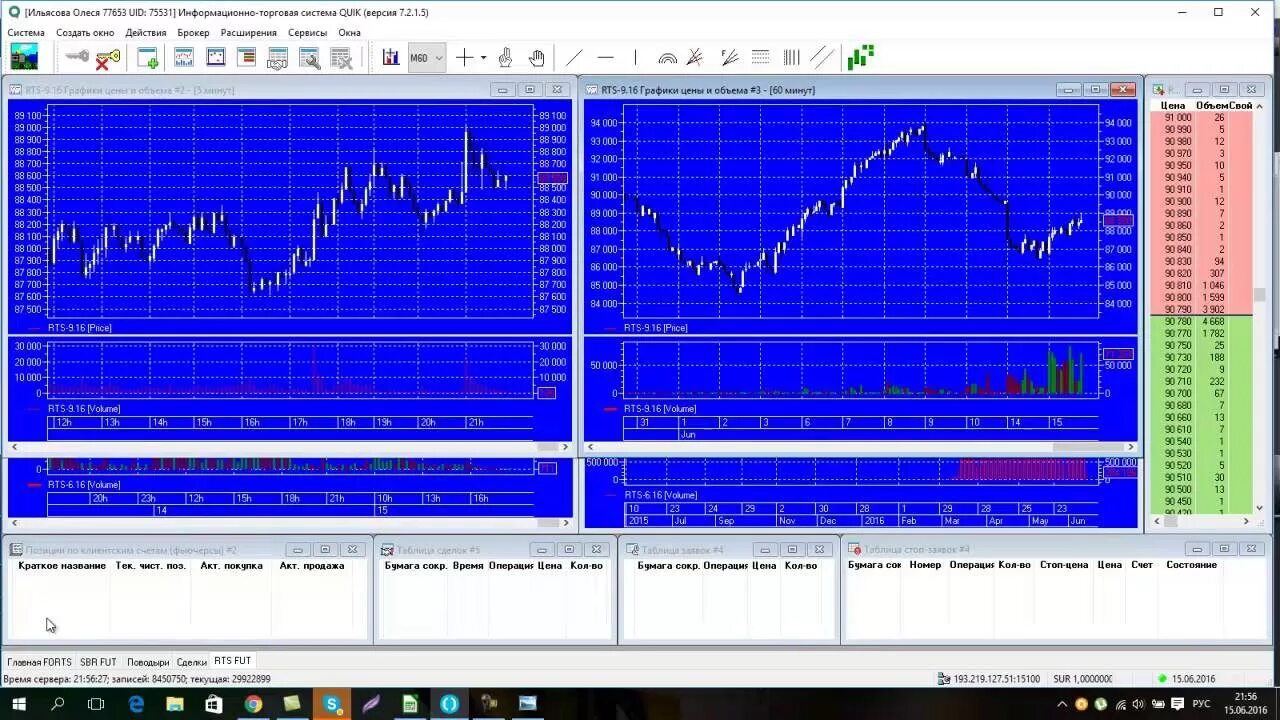Open the Расширения menu

point(249,32)
